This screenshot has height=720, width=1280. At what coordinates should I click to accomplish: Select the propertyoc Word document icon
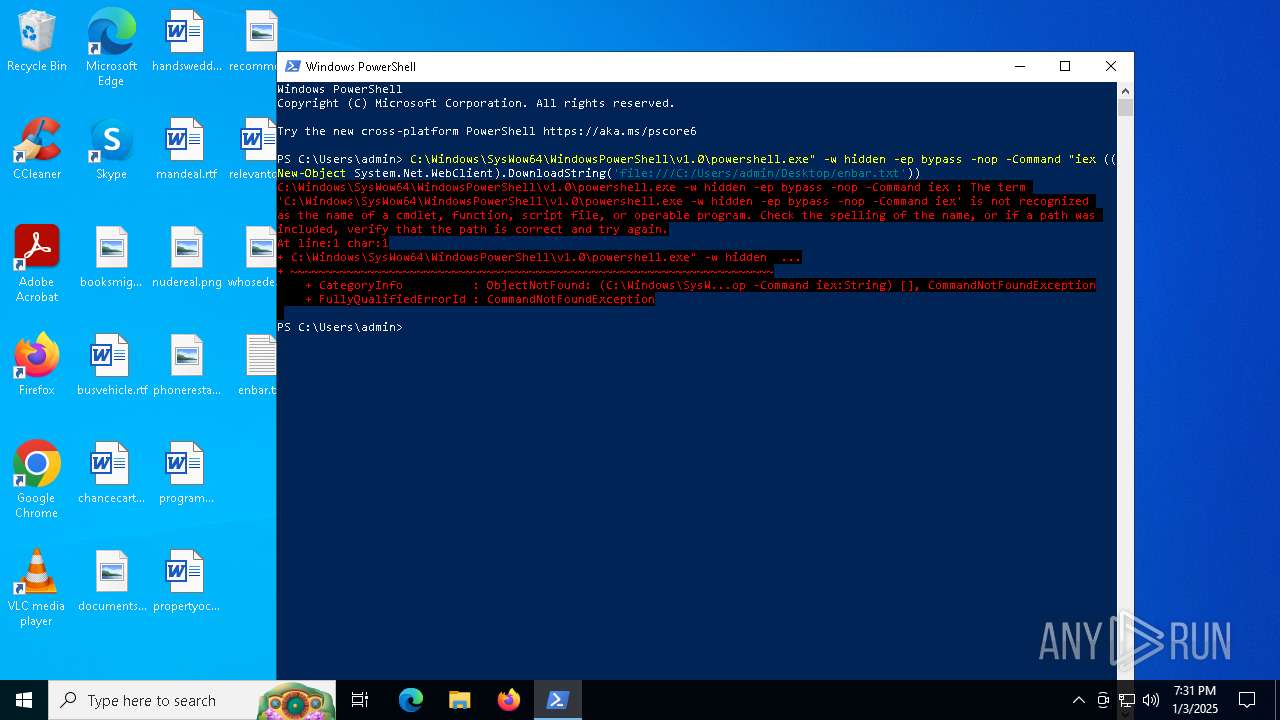pyautogui.click(x=186, y=581)
